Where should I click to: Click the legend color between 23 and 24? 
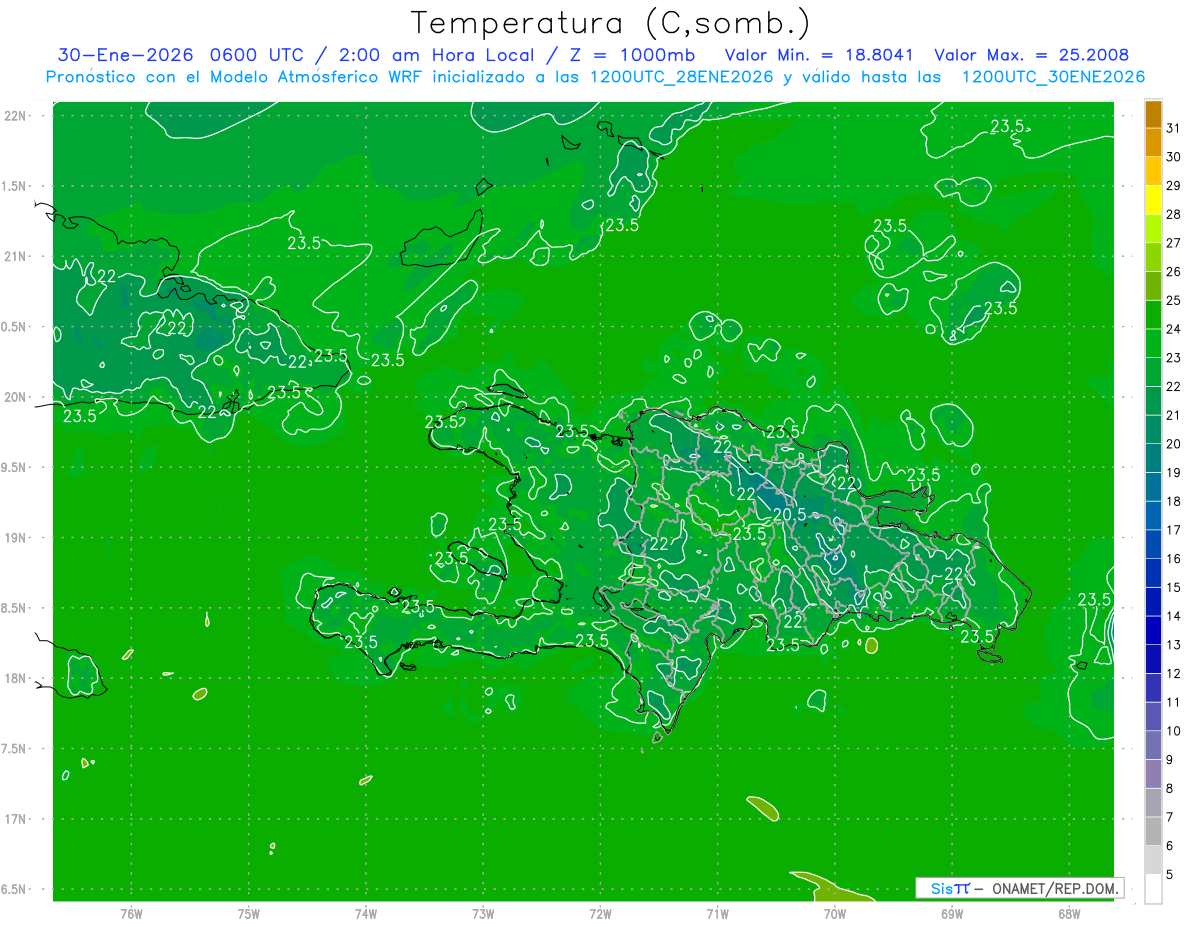click(1153, 344)
